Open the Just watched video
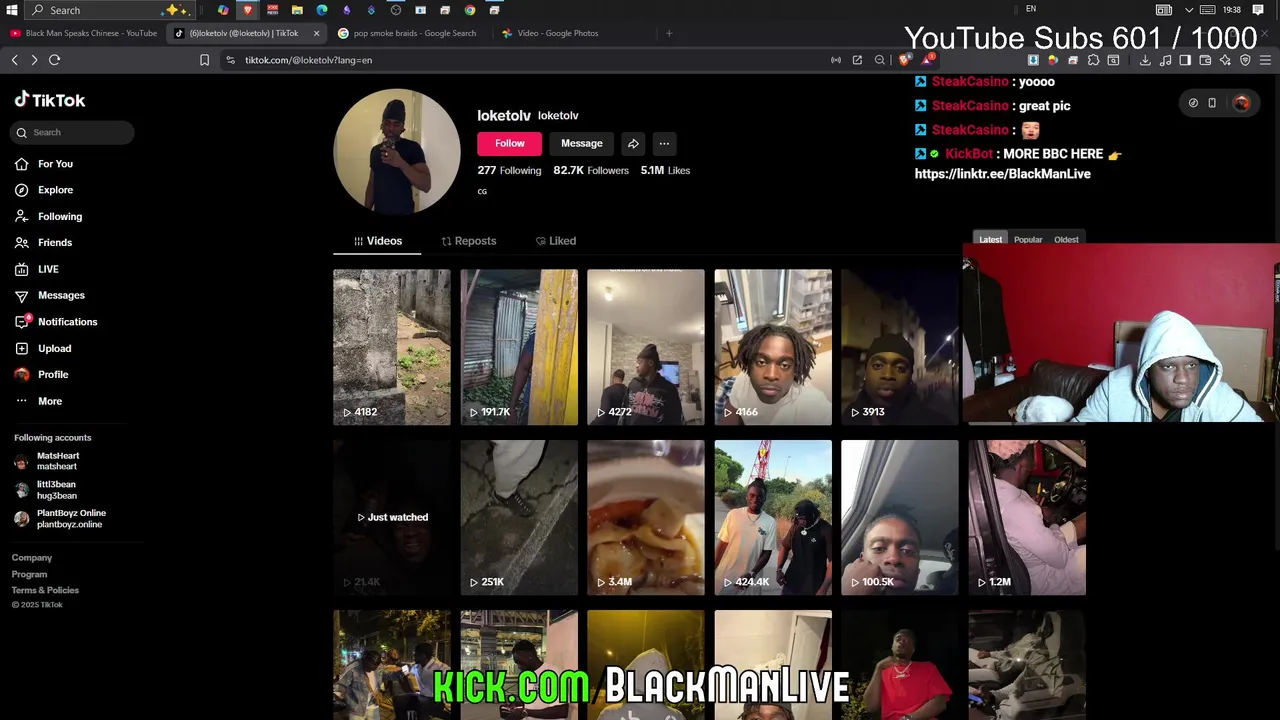1280x720 pixels. [392, 517]
